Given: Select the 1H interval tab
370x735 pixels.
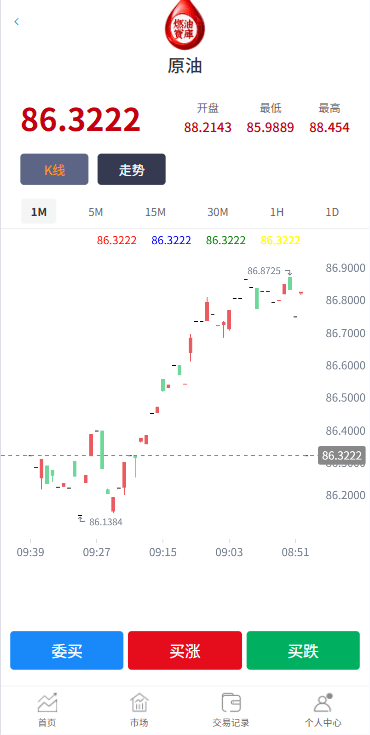Looking at the screenshot, I should pos(277,212).
